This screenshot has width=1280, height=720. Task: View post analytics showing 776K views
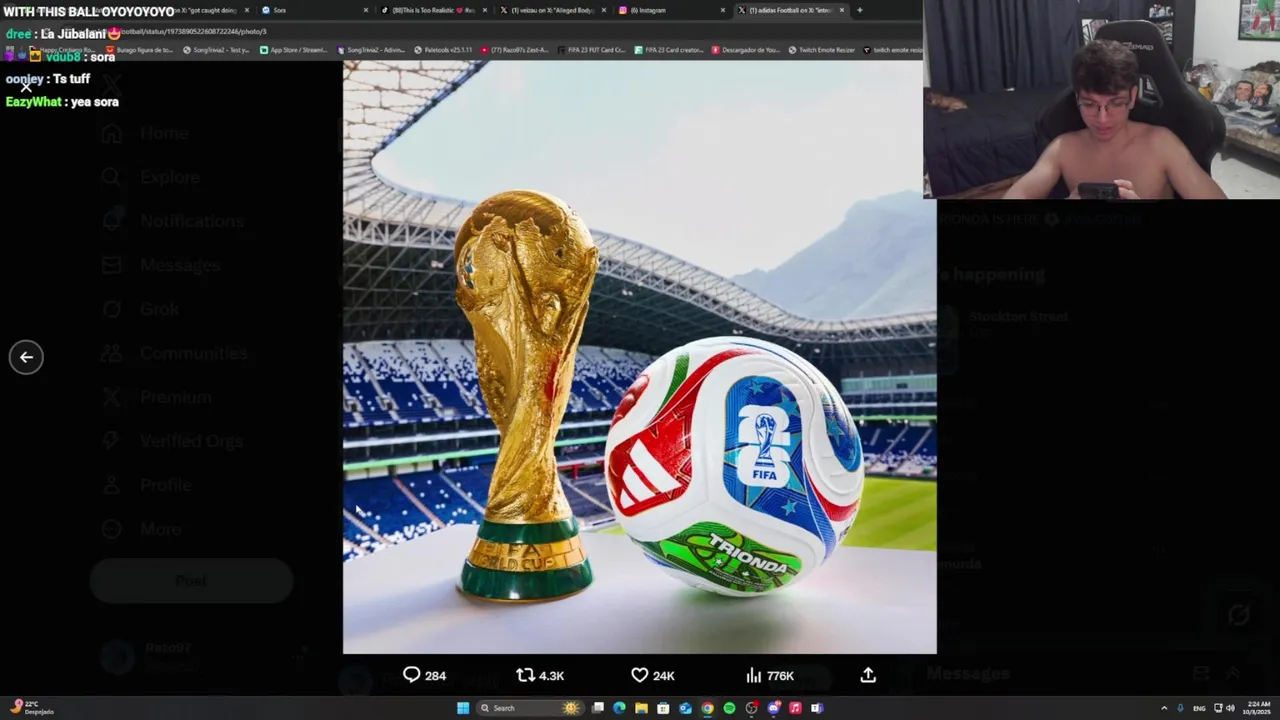coord(770,676)
